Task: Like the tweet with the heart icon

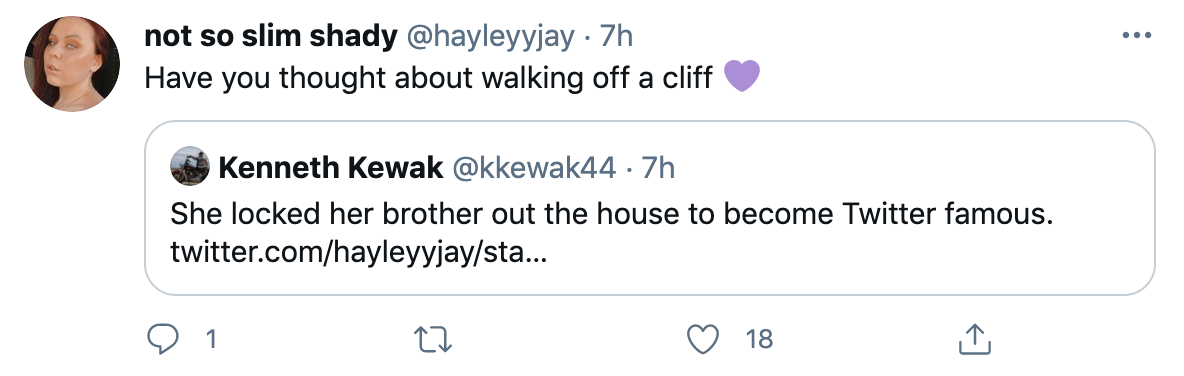Action: 702,340
